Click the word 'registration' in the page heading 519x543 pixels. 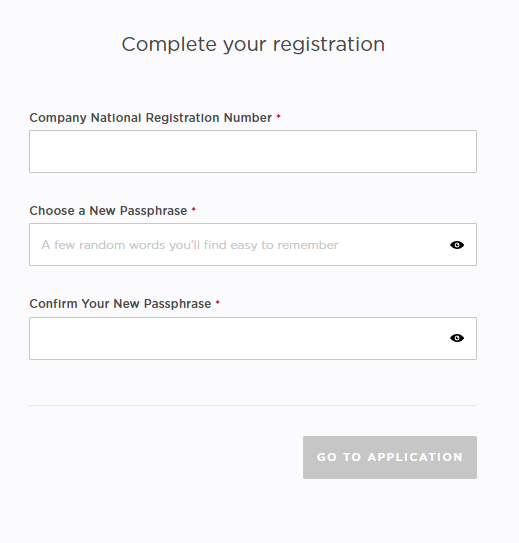coord(329,45)
